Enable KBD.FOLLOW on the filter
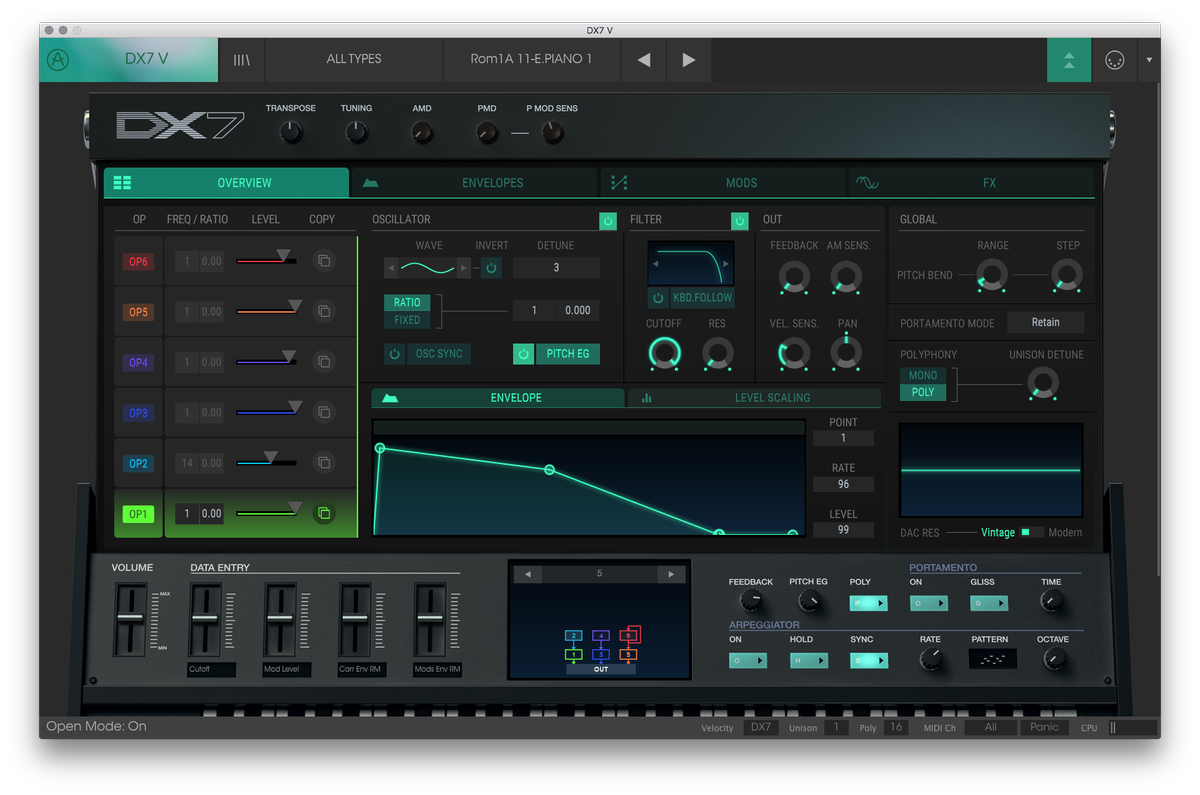The height and width of the screenshot is (795, 1200). (x=691, y=298)
